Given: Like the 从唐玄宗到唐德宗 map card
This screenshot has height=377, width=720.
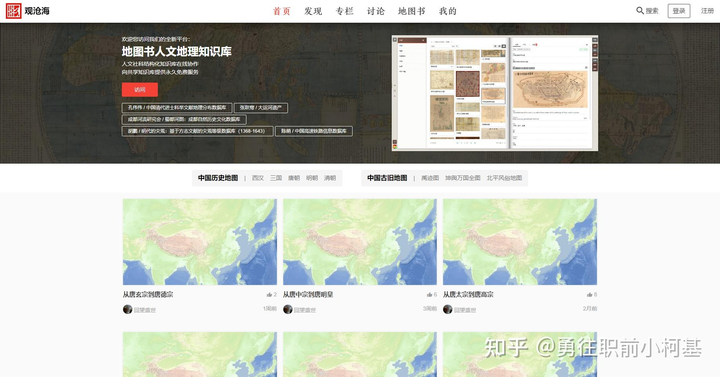Looking at the screenshot, I should (x=271, y=295).
